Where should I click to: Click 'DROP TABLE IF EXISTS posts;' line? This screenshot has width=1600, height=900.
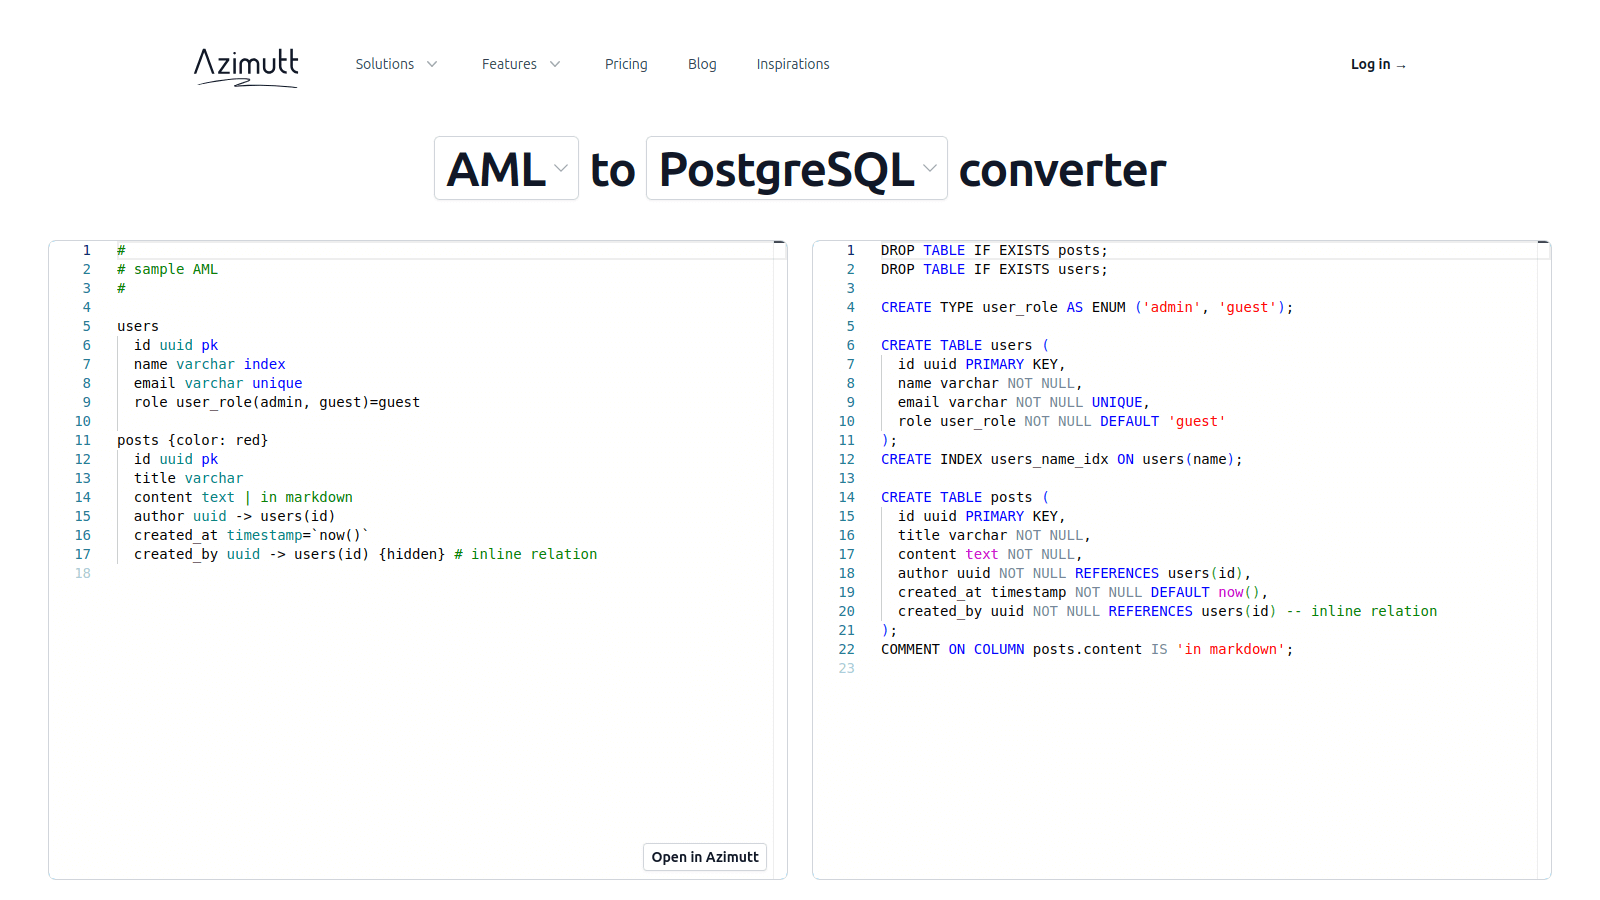(x=994, y=250)
